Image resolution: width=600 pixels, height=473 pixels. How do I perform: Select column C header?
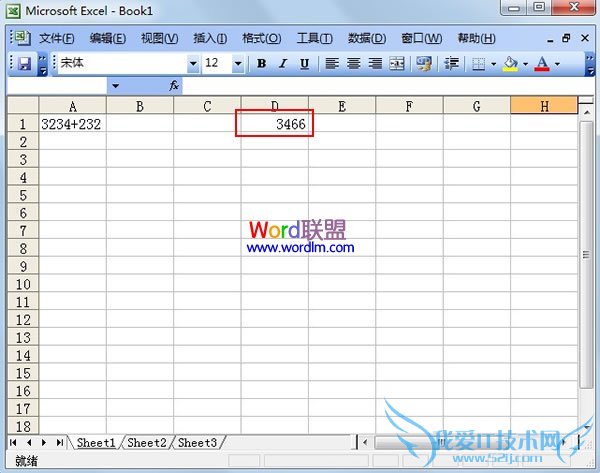(207, 106)
